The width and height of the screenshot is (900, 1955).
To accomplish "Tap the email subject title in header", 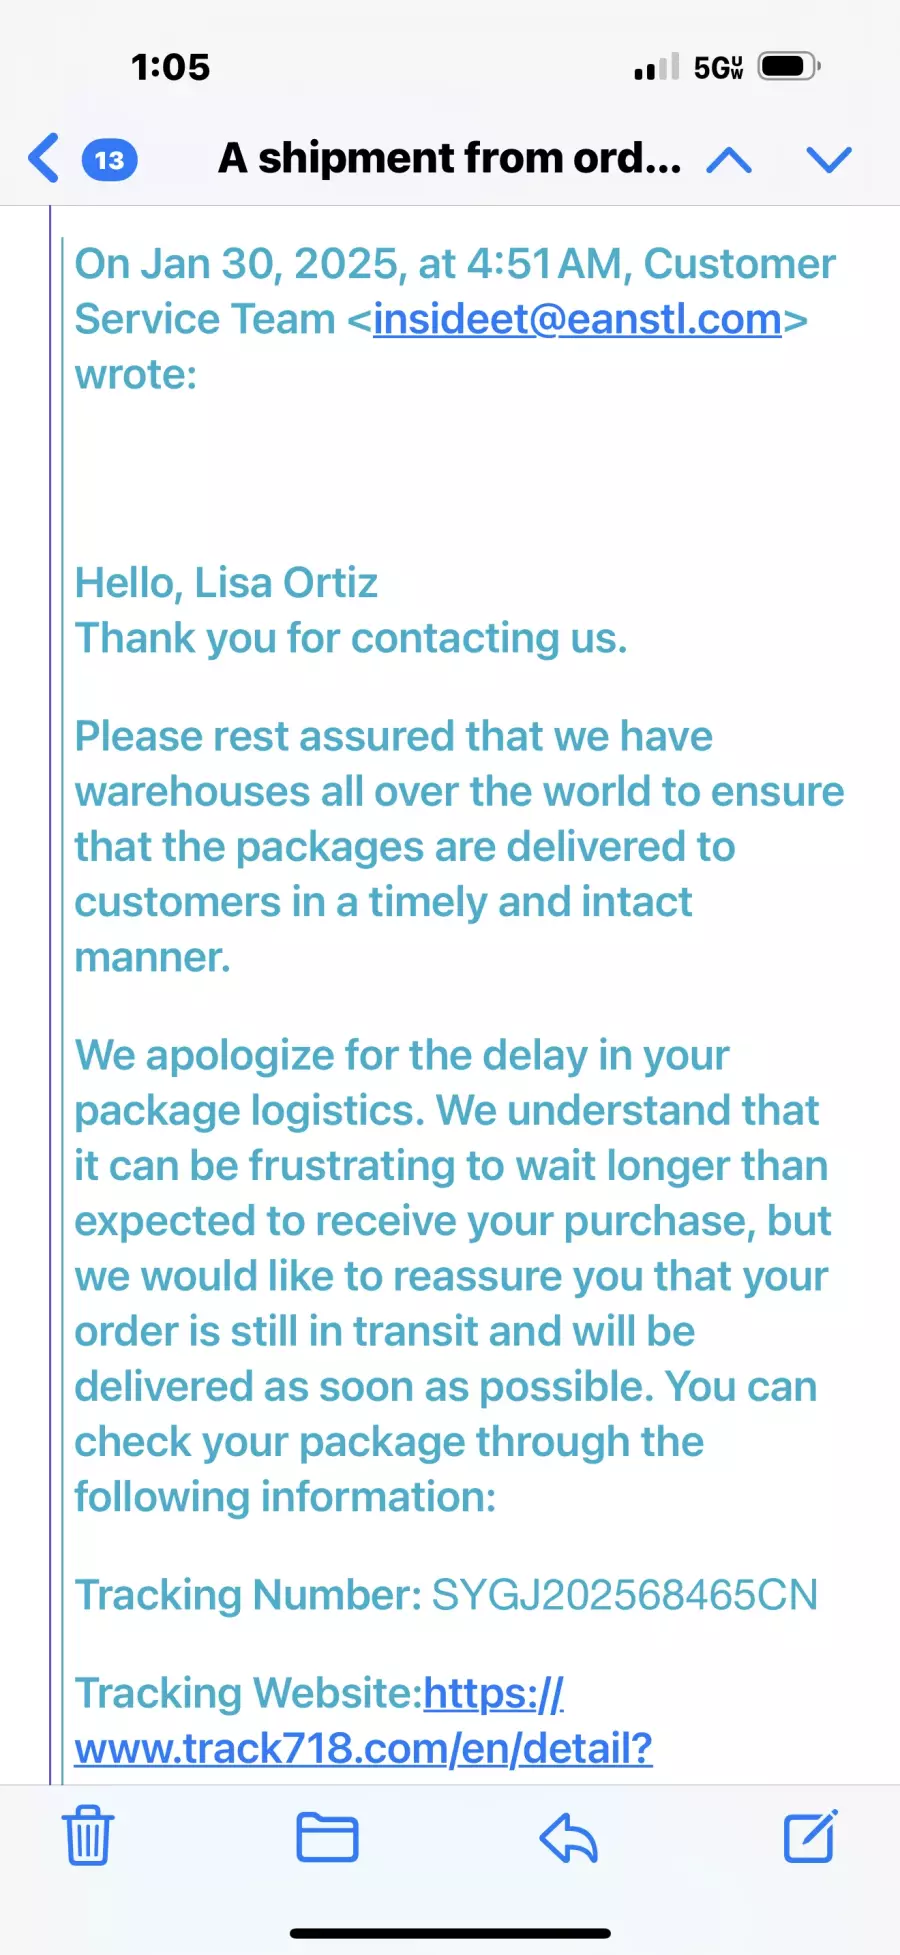I will (449, 158).
